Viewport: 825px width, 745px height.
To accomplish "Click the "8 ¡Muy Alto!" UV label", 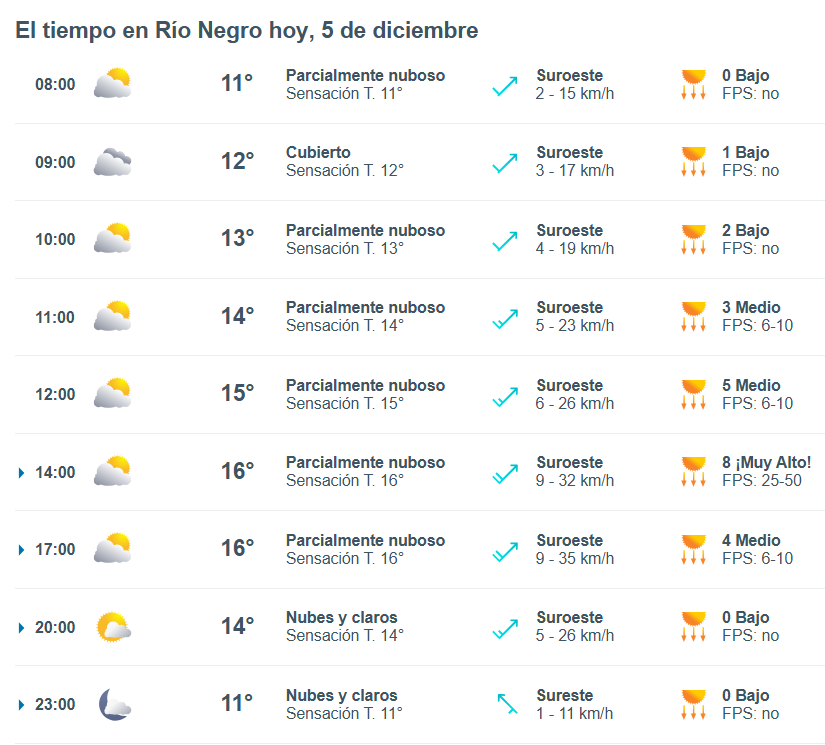I will point(766,463).
